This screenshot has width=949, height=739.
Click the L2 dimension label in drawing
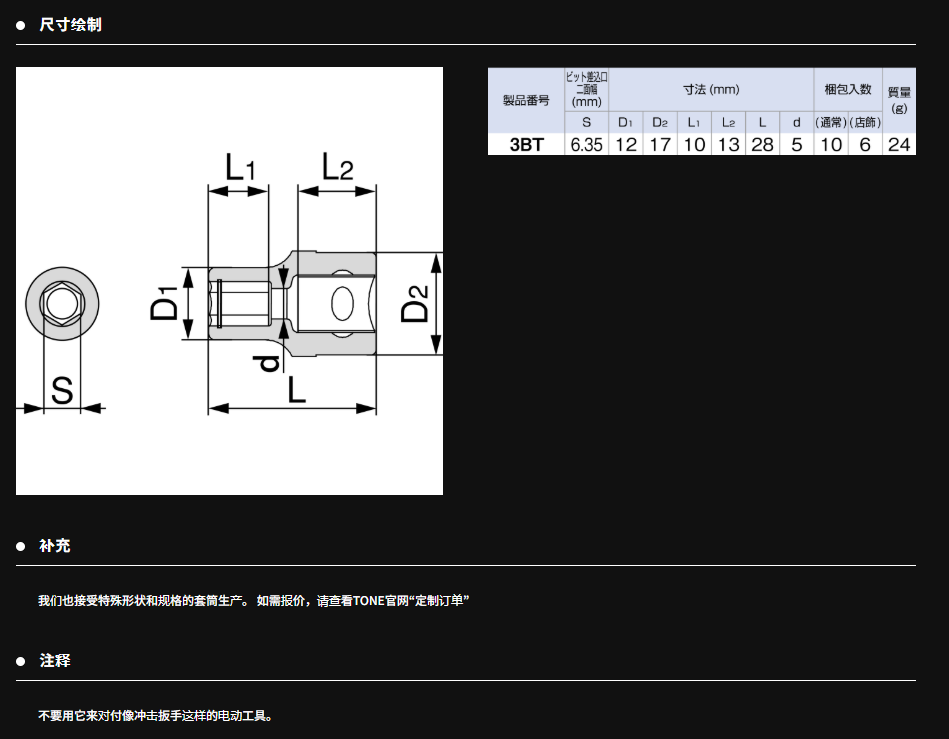coord(336,166)
